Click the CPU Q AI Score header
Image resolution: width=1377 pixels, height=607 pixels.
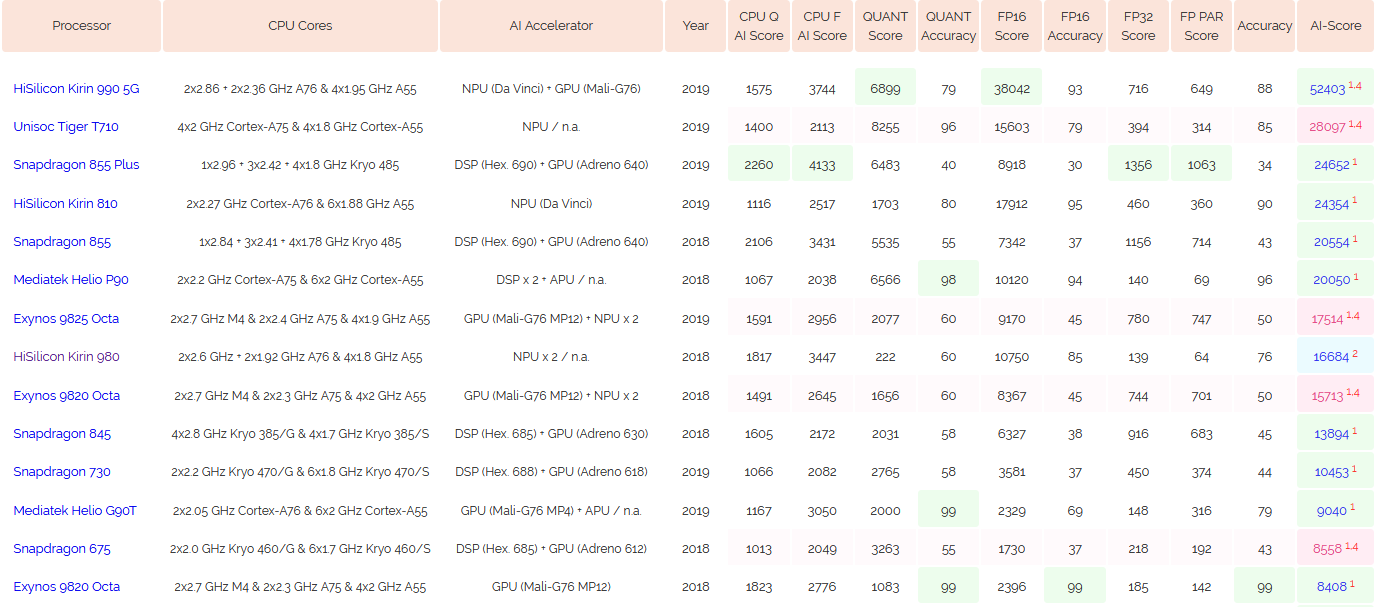(x=759, y=26)
